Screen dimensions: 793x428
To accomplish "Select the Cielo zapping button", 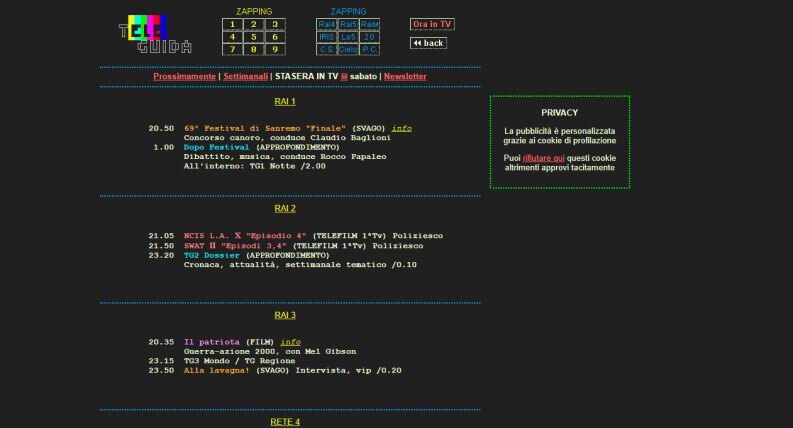I will pos(348,50).
